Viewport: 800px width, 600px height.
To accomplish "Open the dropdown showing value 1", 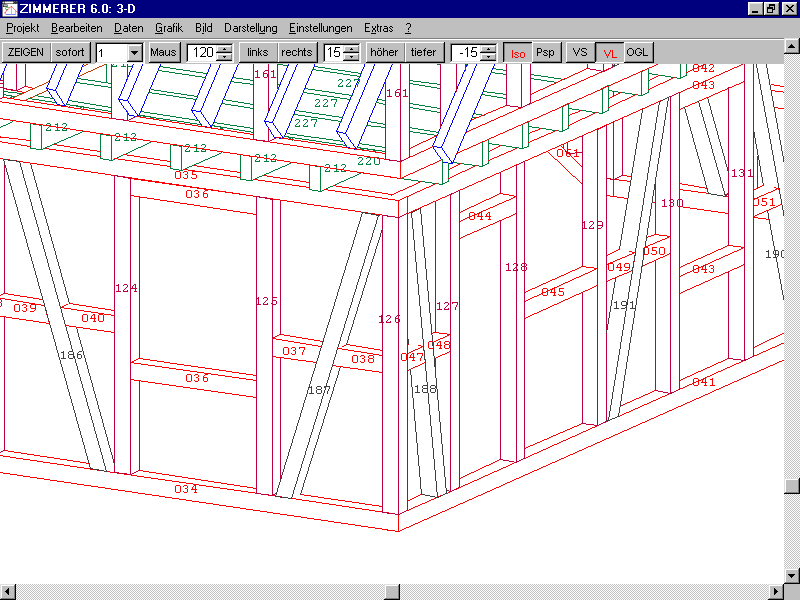I will point(134,53).
